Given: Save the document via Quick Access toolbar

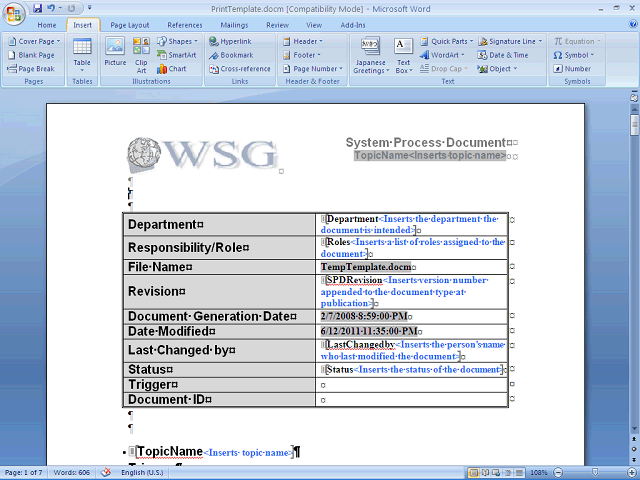Looking at the screenshot, I should click(38, 8).
